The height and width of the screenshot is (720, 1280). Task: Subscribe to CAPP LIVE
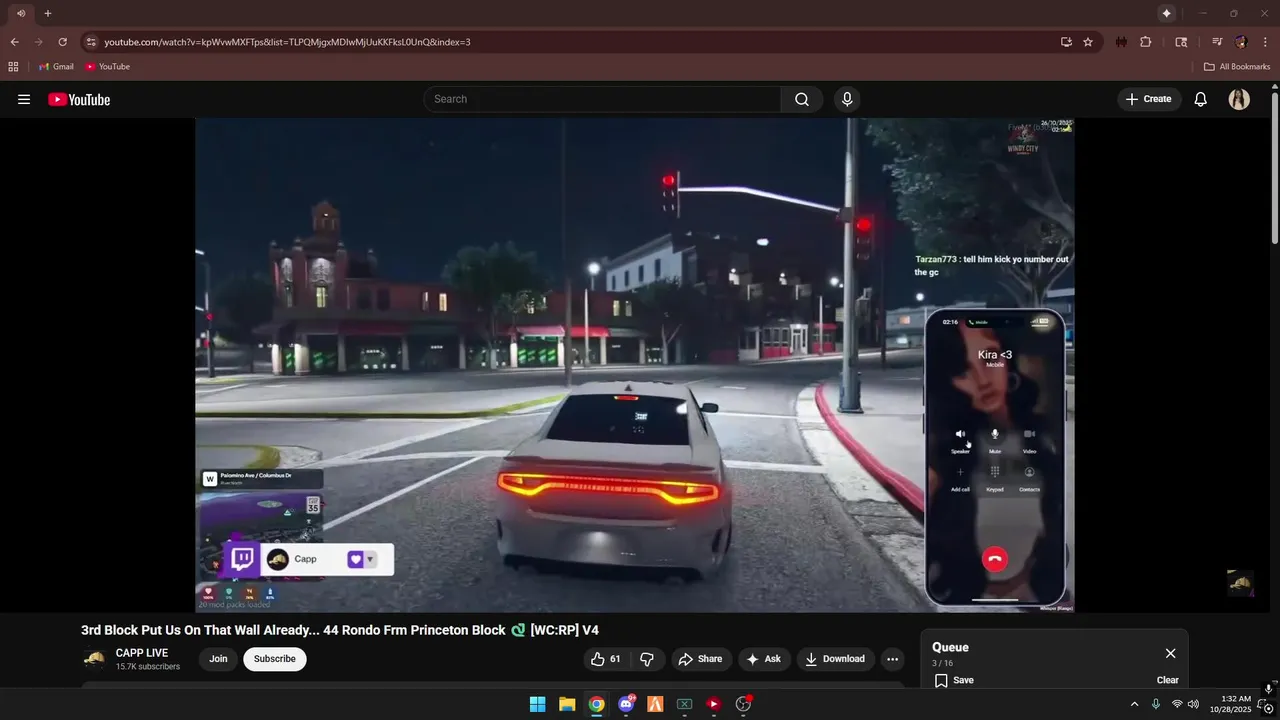[x=275, y=659]
